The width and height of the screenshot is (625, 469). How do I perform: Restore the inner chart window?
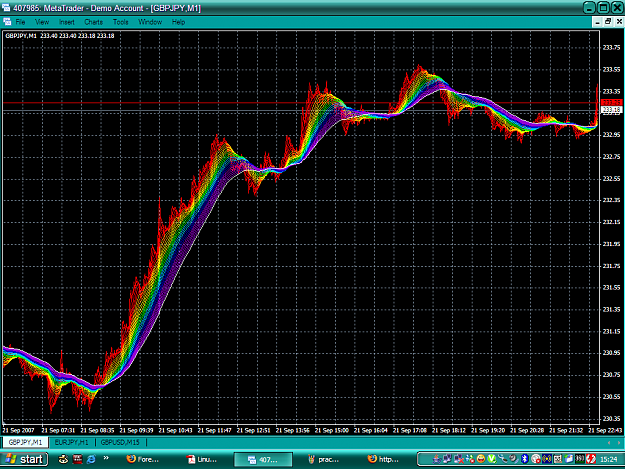click(608, 22)
